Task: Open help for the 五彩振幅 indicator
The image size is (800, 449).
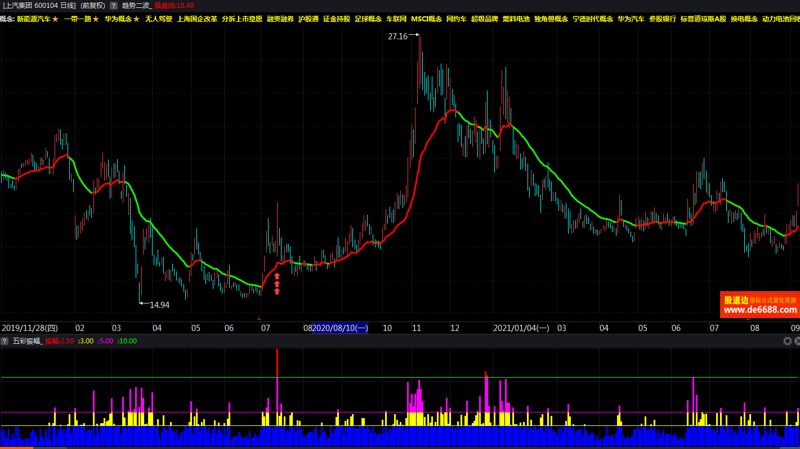Action: [5, 341]
